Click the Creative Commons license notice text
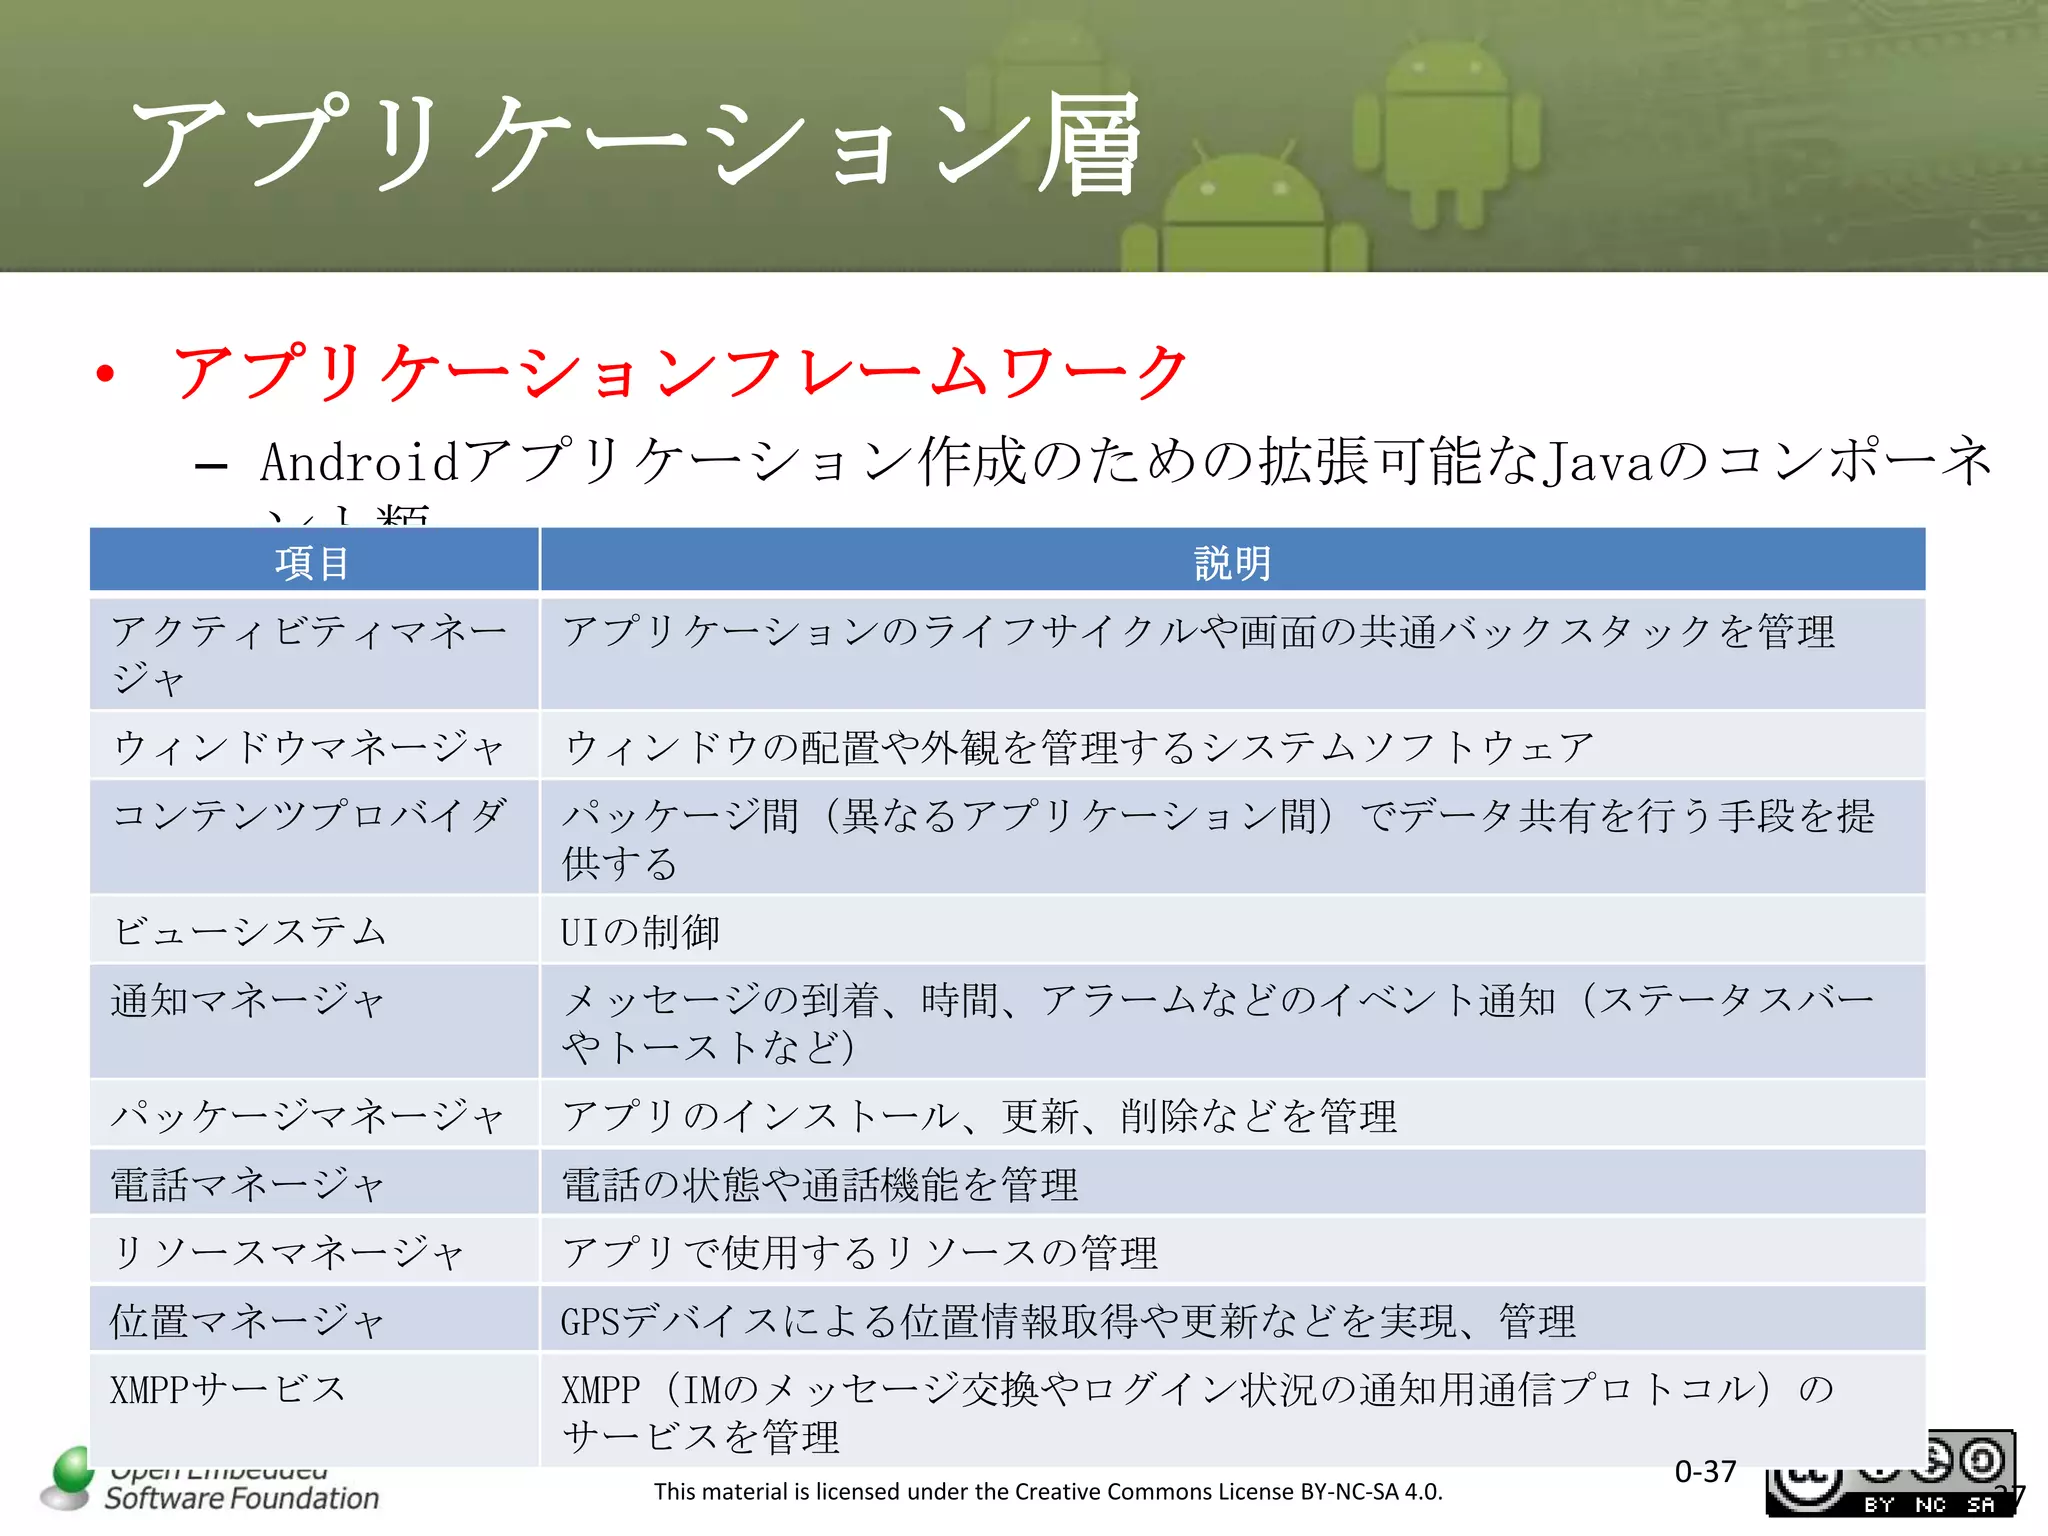The height and width of the screenshot is (1536, 2048). [x=1048, y=1492]
